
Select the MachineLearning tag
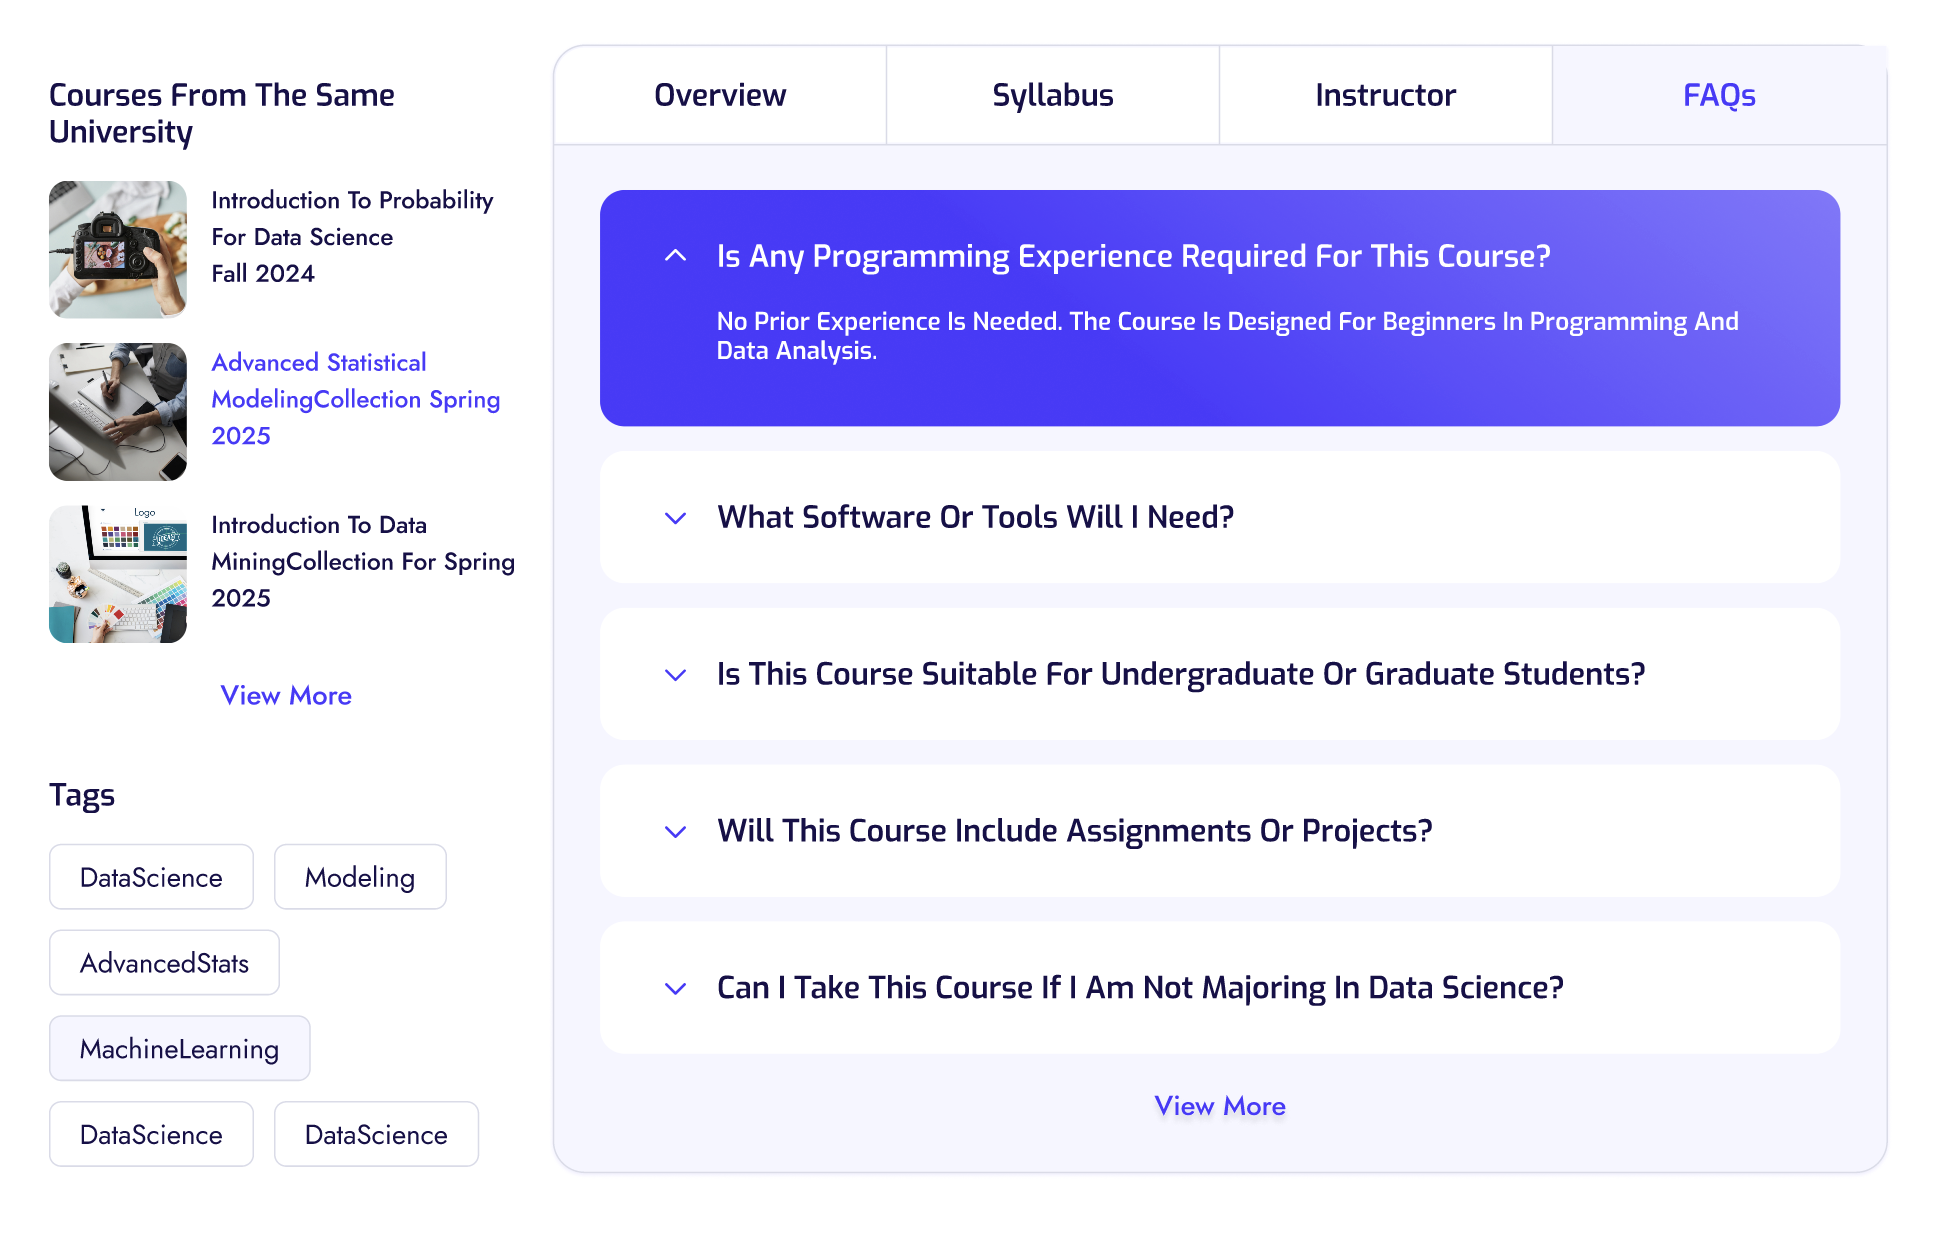pyautogui.click(x=180, y=1049)
